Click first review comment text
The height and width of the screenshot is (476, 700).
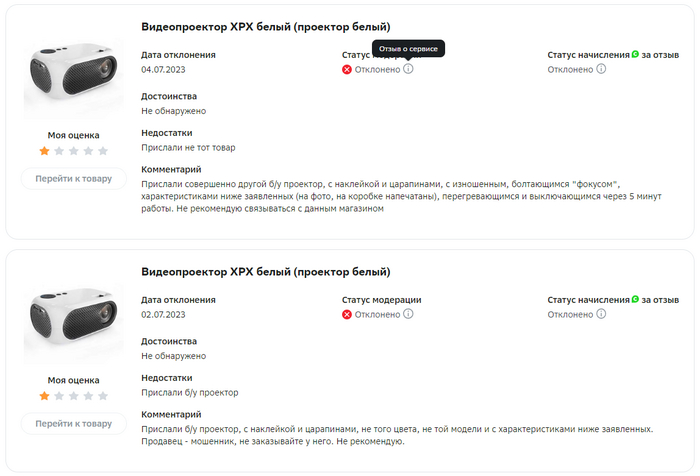point(400,196)
